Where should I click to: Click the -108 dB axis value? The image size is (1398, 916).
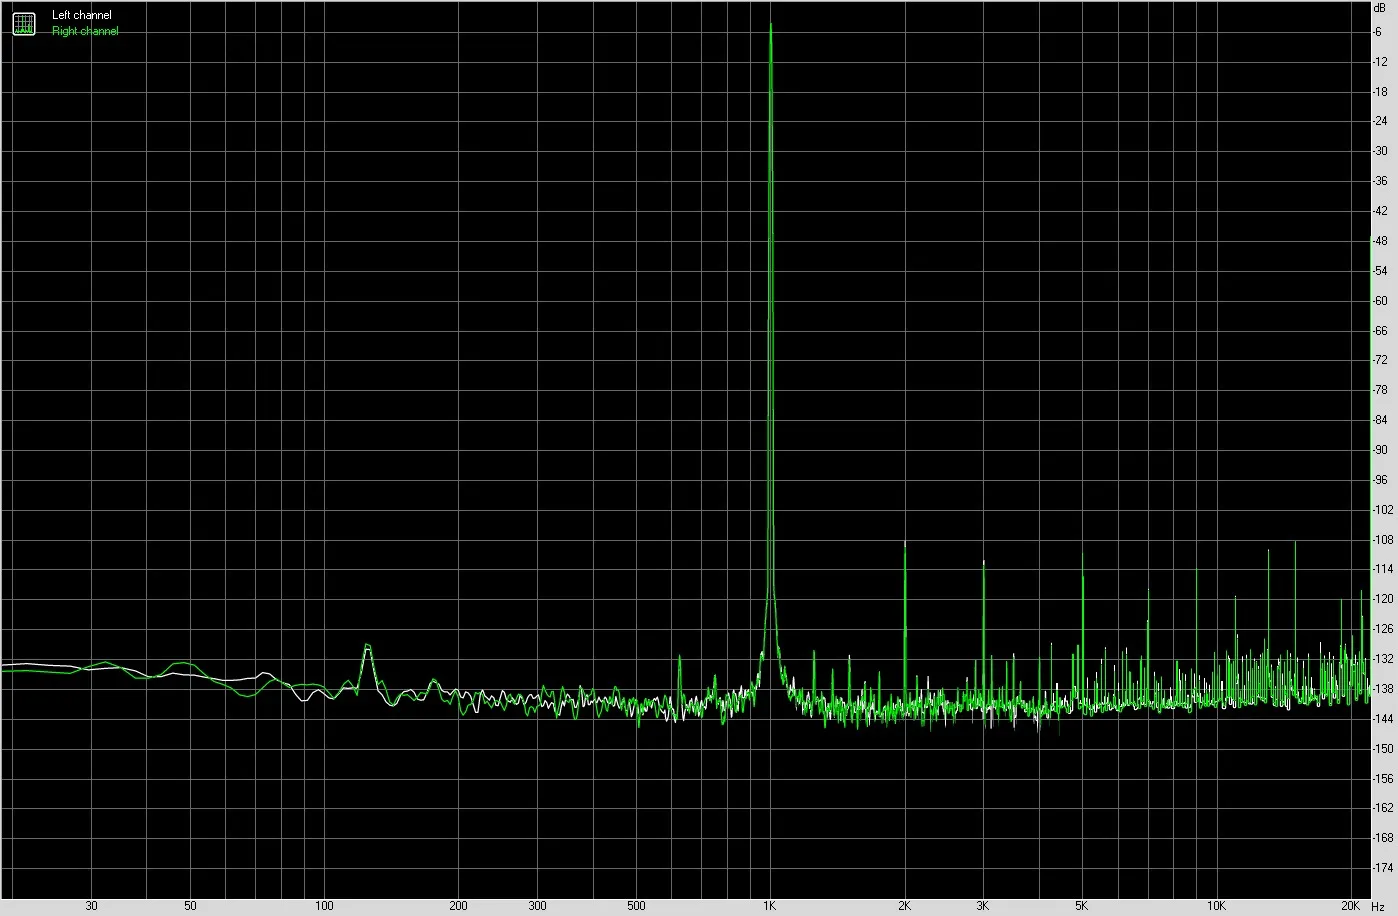(x=1383, y=540)
